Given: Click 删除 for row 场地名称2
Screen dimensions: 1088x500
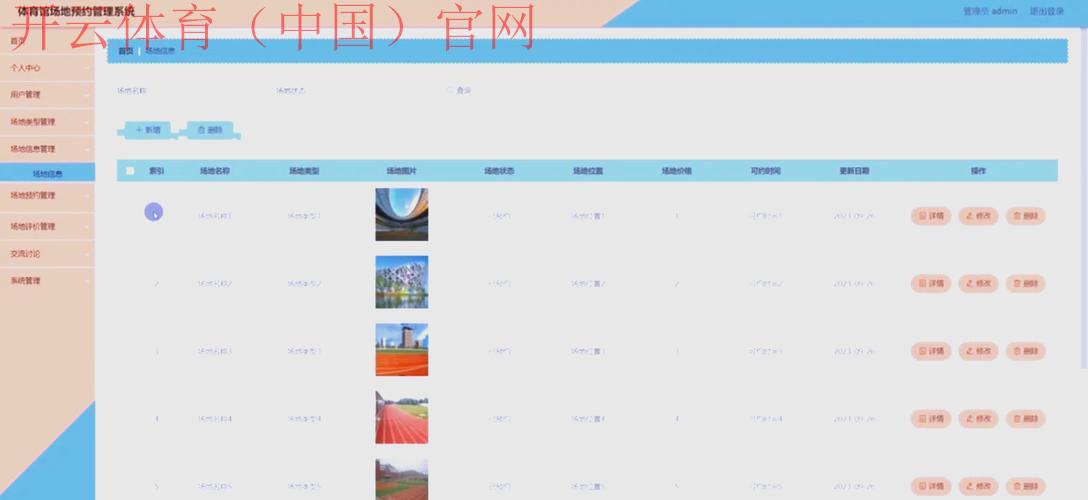Looking at the screenshot, I should pos(1026,283).
